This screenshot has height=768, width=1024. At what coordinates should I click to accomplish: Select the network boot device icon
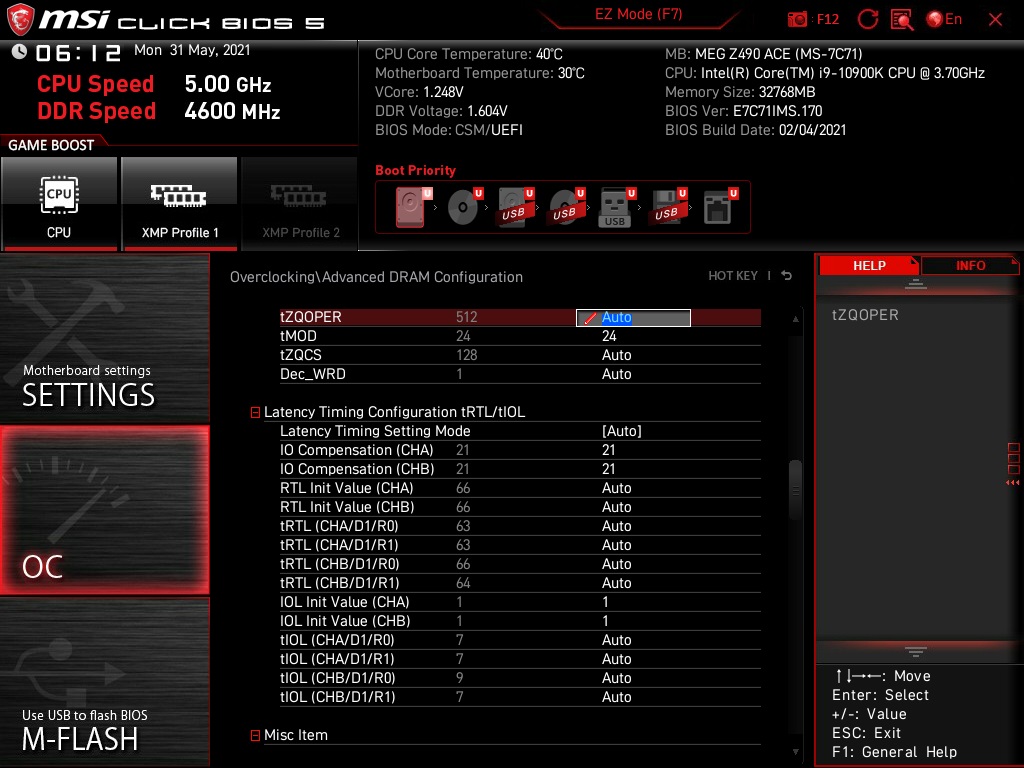tap(720, 207)
